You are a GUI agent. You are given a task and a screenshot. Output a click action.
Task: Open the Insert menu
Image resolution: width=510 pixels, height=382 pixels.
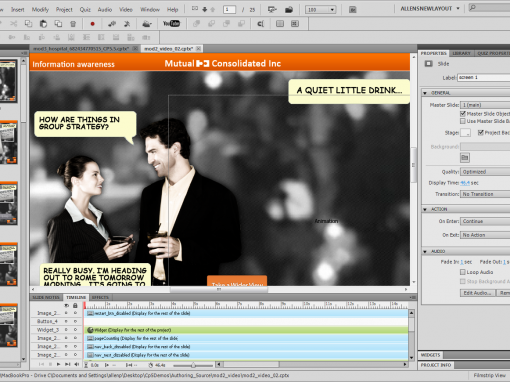coord(18,9)
